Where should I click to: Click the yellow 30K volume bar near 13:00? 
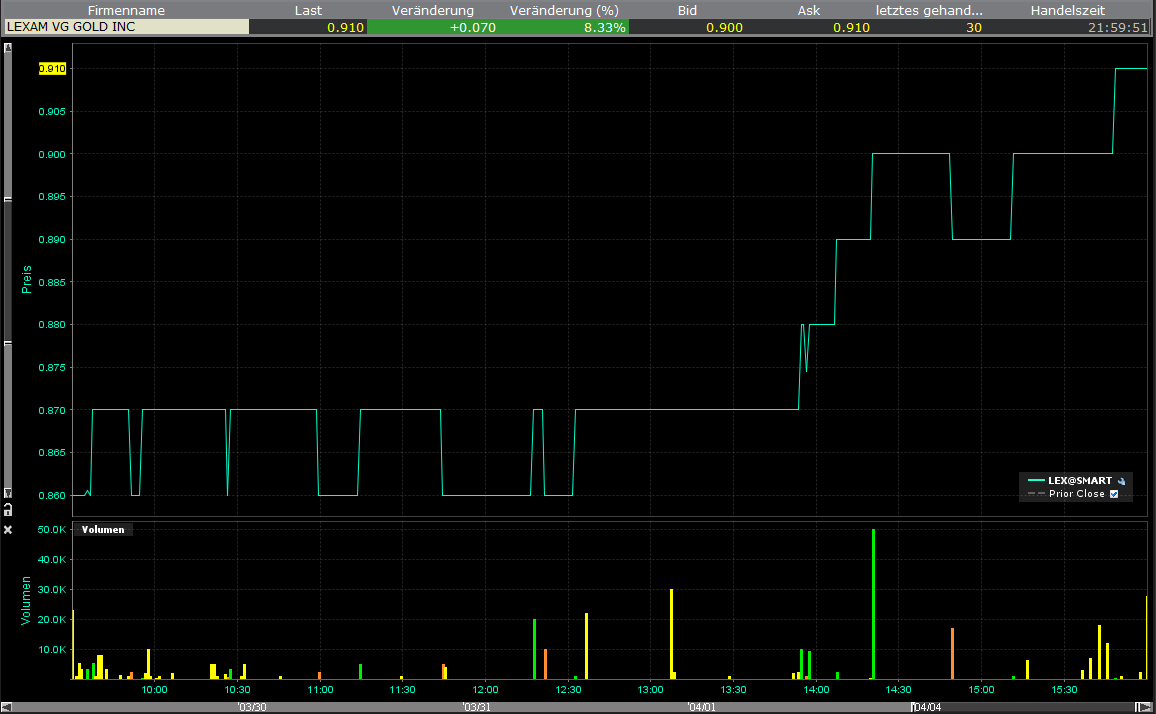pyautogui.click(x=672, y=634)
